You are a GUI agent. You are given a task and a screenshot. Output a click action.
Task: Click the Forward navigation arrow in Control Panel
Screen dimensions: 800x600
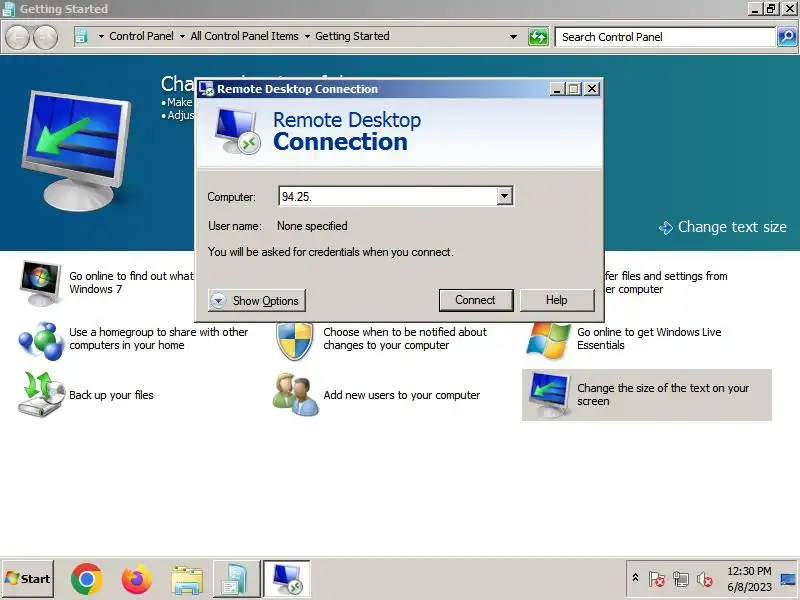(x=45, y=37)
